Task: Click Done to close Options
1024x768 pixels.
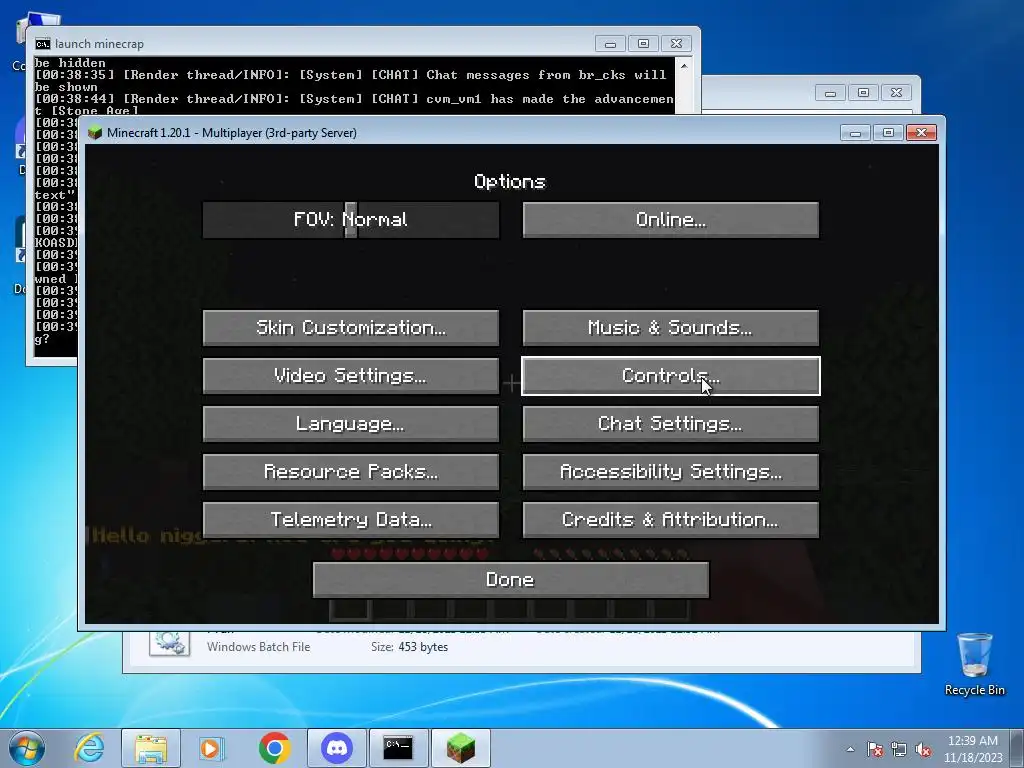Action: point(511,580)
